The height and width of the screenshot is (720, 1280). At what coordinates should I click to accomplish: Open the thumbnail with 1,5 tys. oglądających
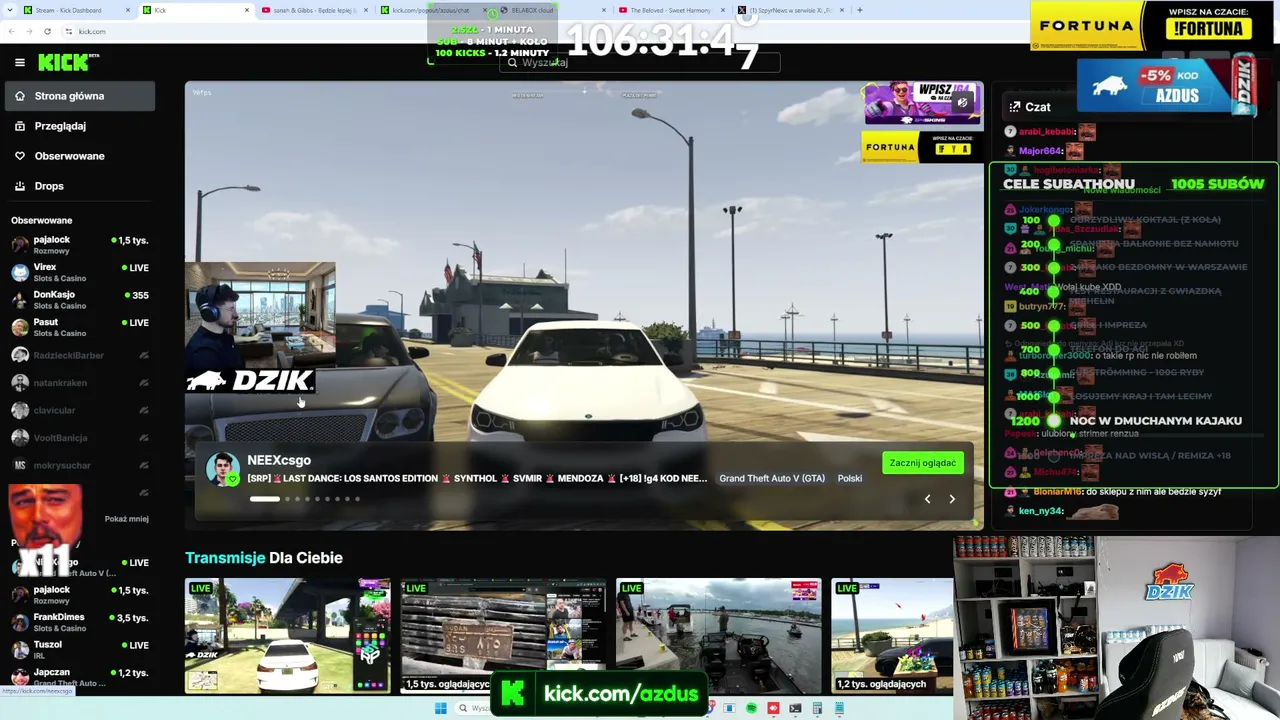point(503,636)
